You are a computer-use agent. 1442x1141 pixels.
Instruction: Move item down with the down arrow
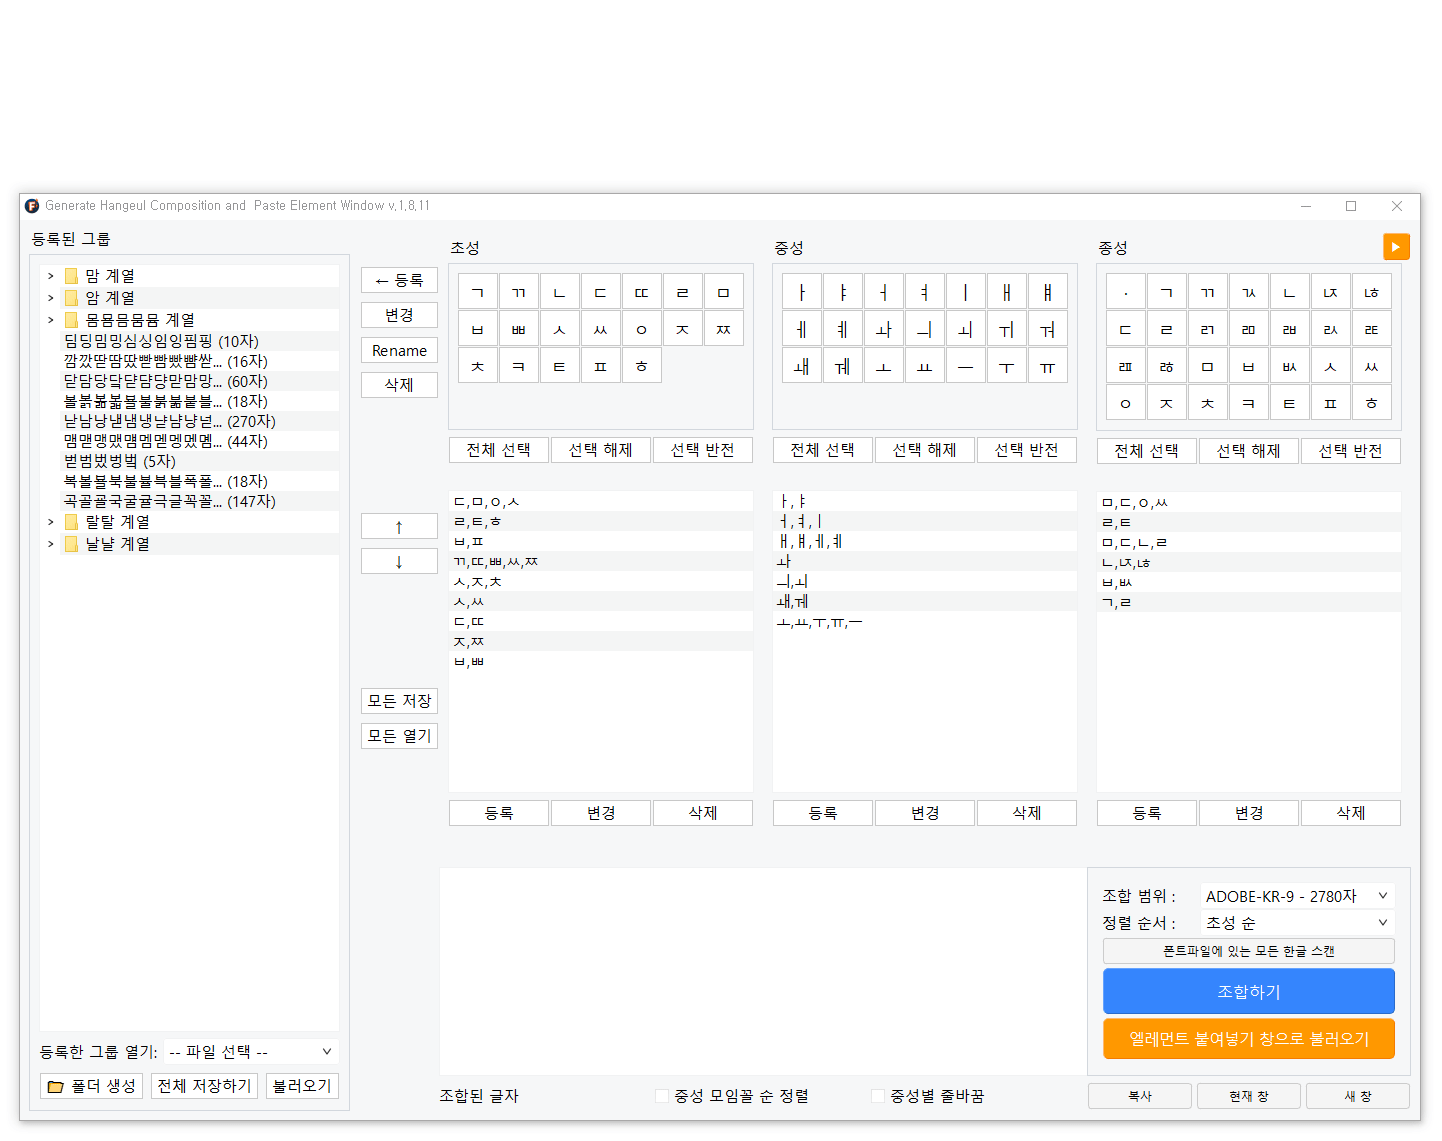pyautogui.click(x=399, y=561)
